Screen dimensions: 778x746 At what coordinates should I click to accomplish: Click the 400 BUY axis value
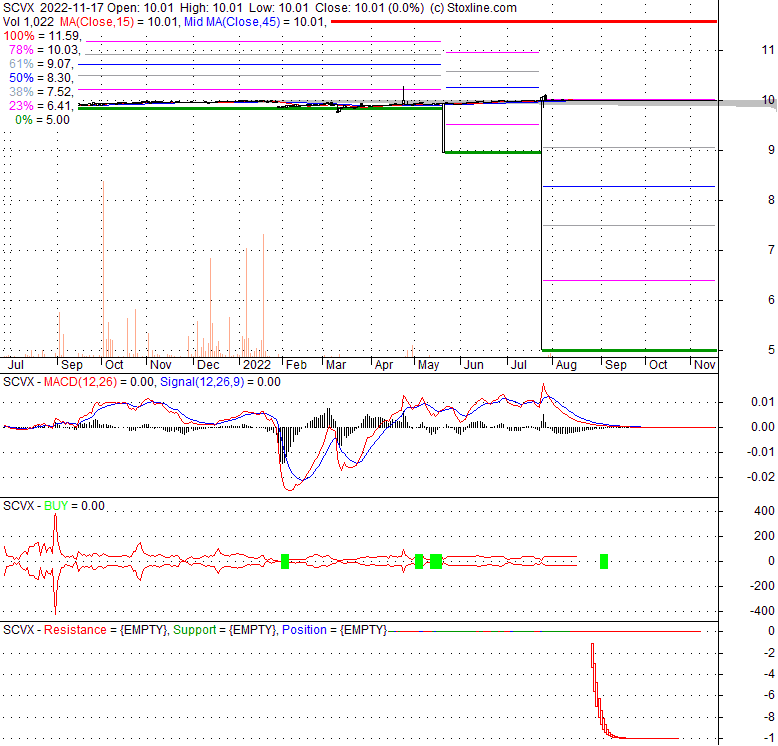tap(764, 511)
